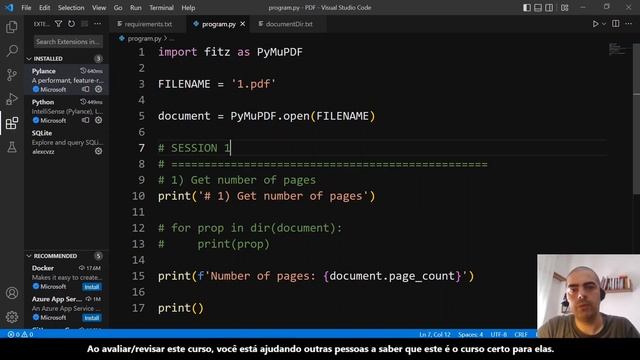The height and width of the screenshot is (360, 640).
Task: Open the File menu
Action: click(x=26, y=8)
